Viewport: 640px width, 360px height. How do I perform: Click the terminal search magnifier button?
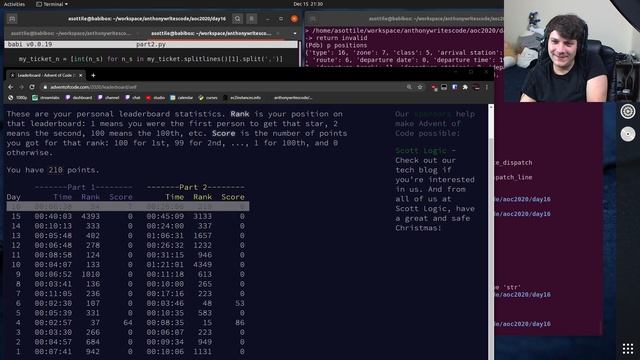point(238,19)
